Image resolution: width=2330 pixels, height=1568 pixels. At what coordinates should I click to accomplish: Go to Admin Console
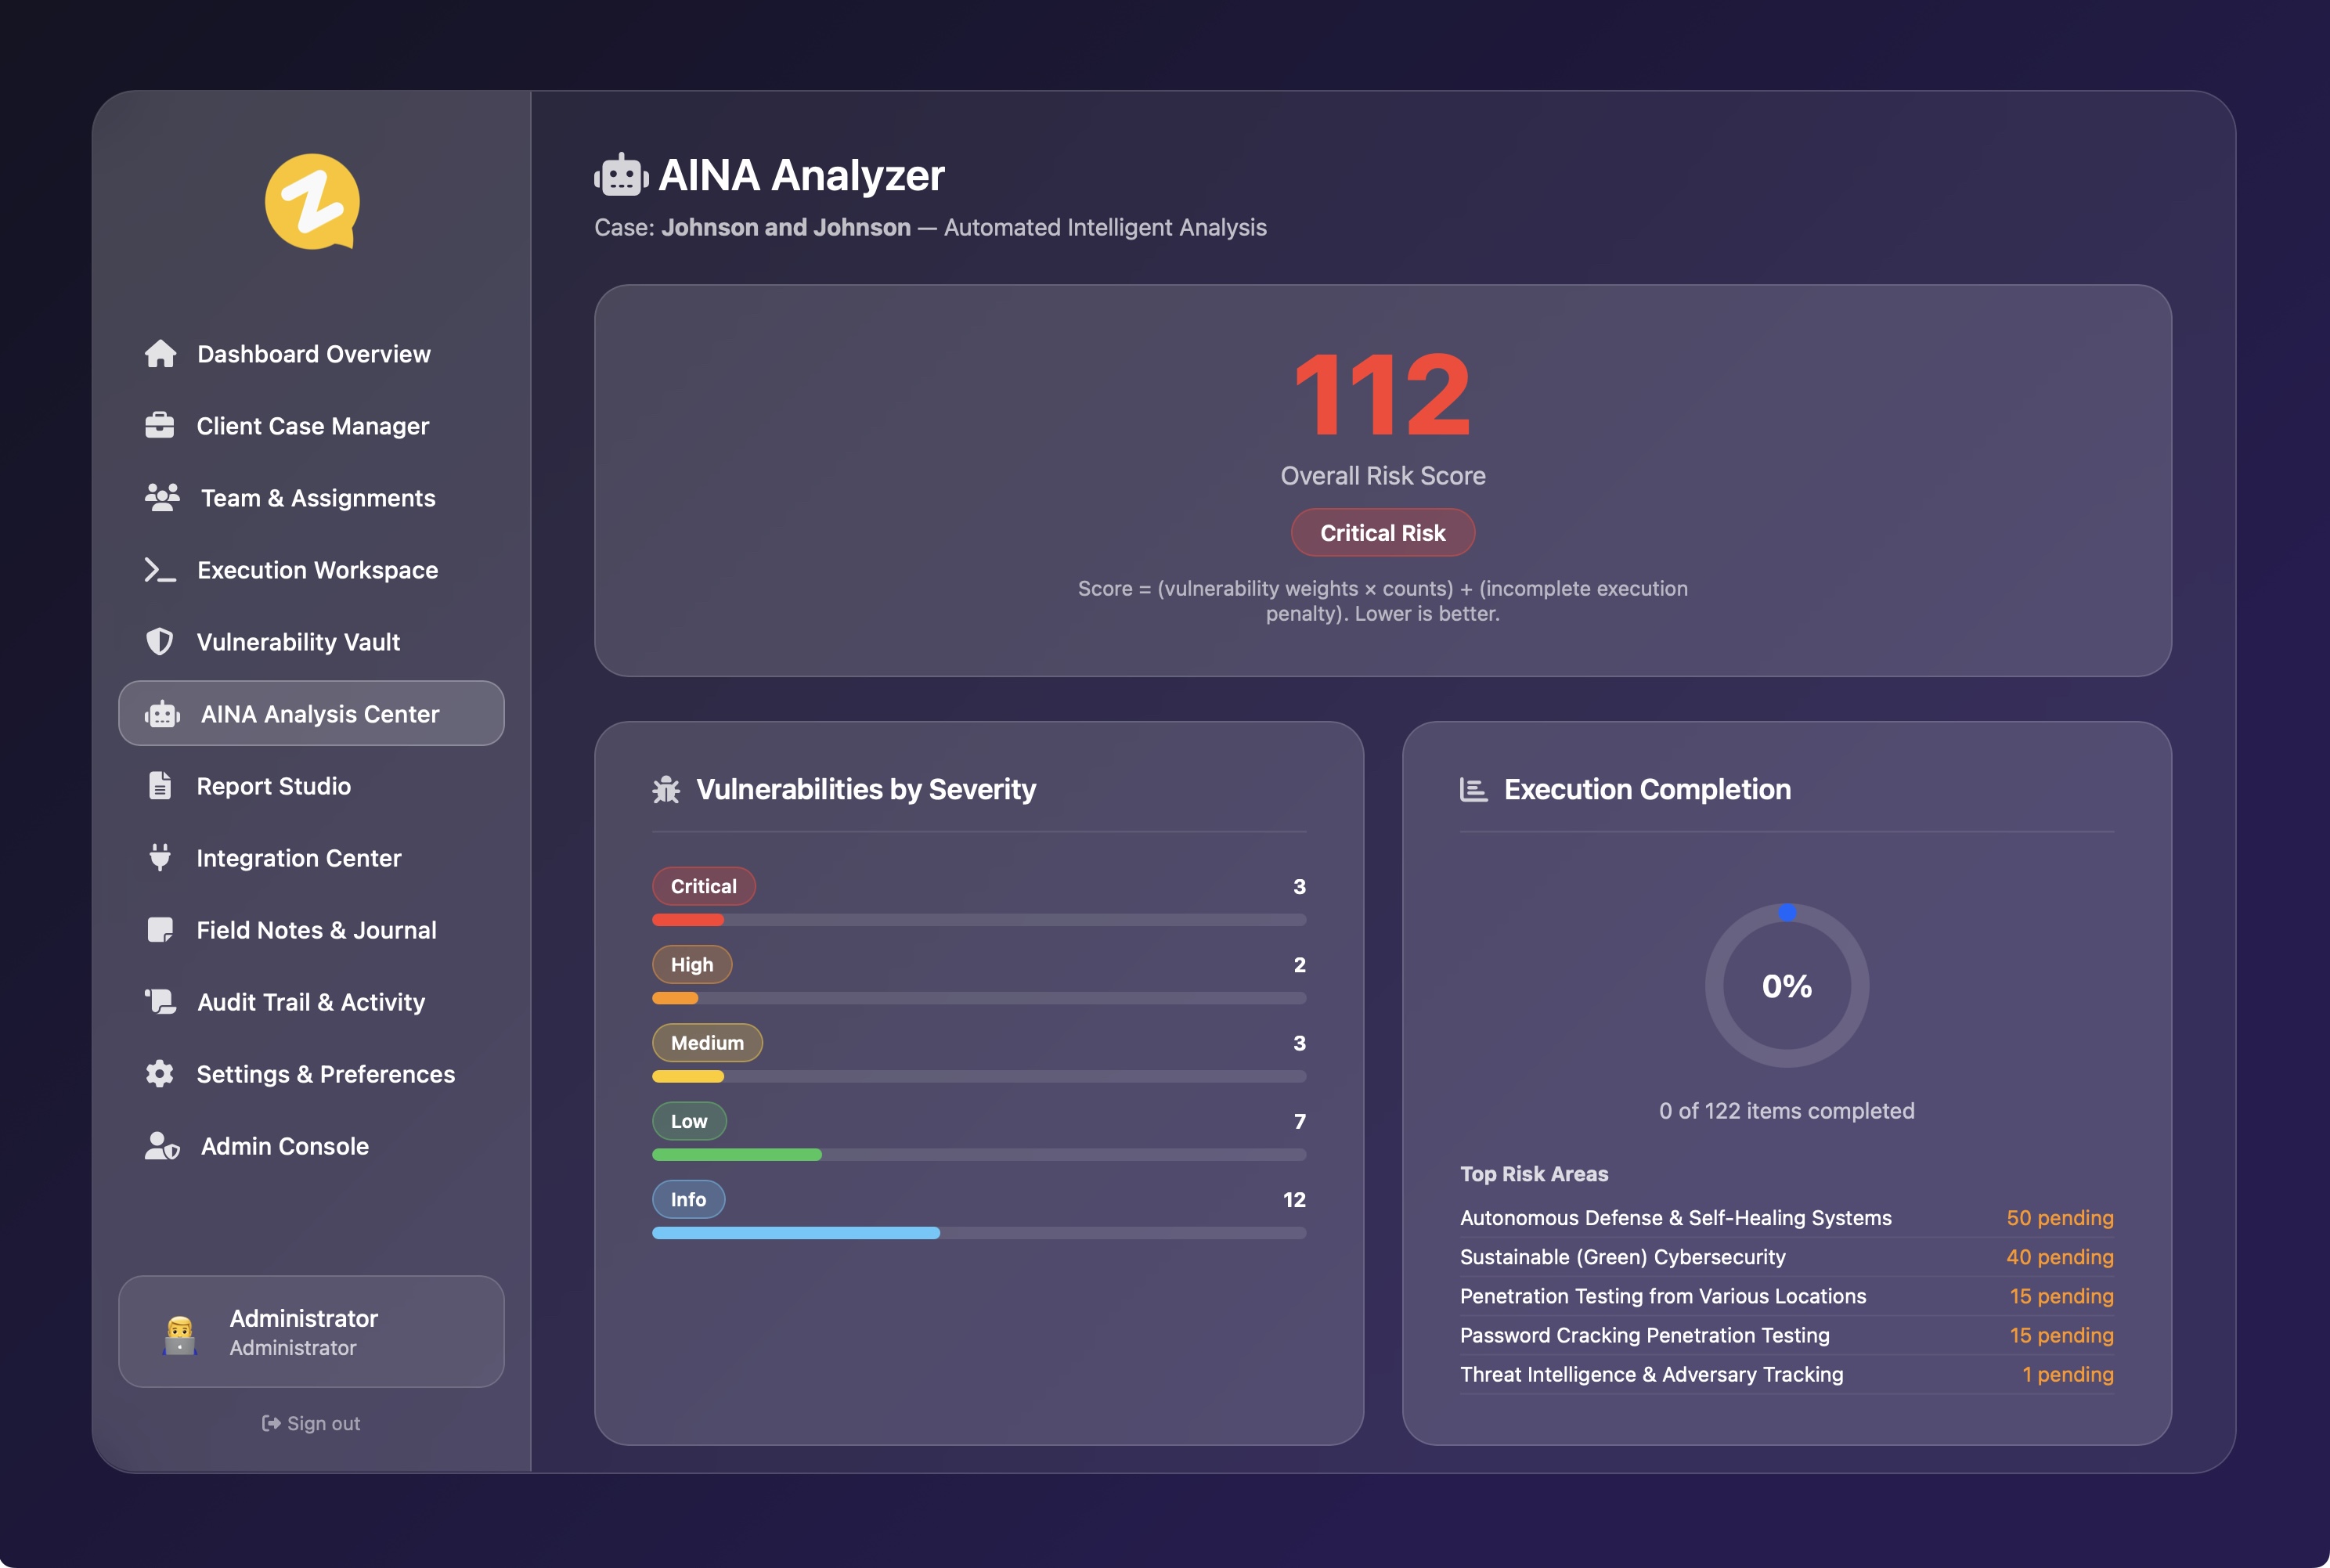click(x=284, y=1146)
